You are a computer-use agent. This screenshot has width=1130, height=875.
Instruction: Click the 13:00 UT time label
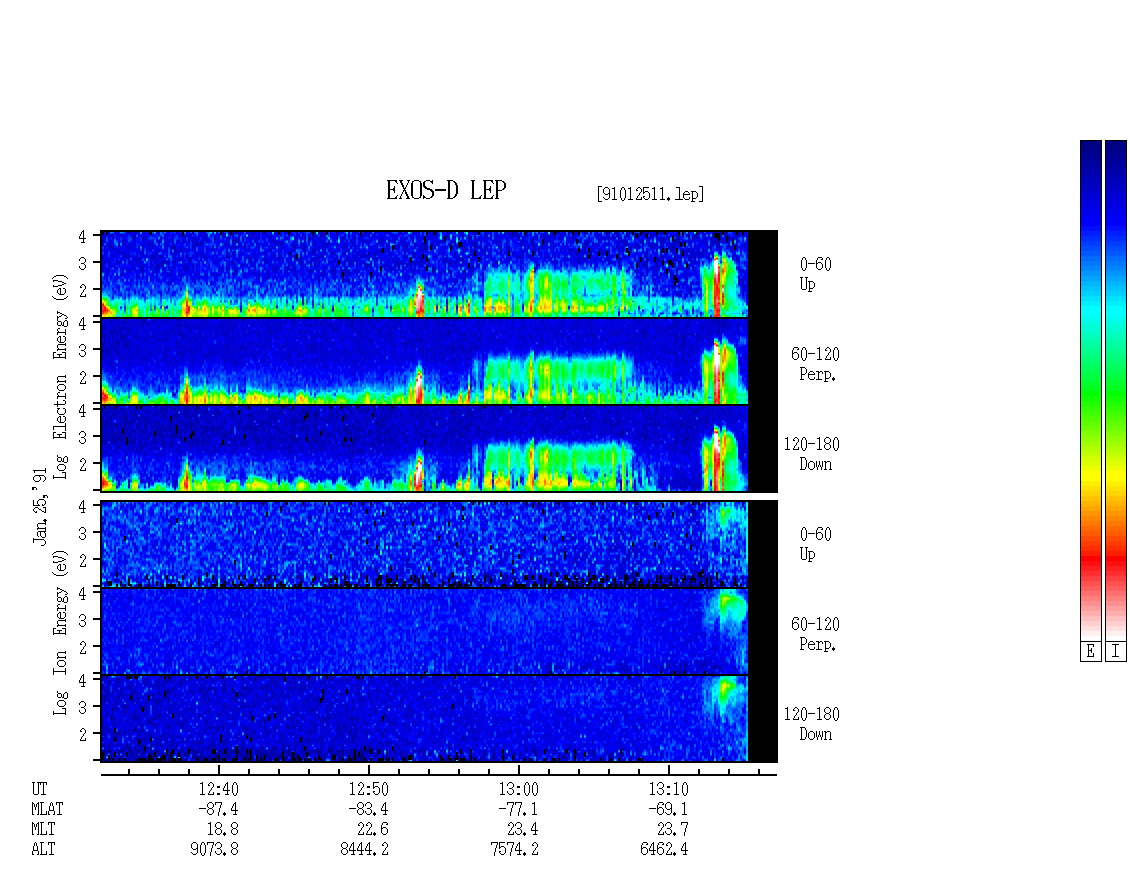pyautogui.click(x=518, y=789)
